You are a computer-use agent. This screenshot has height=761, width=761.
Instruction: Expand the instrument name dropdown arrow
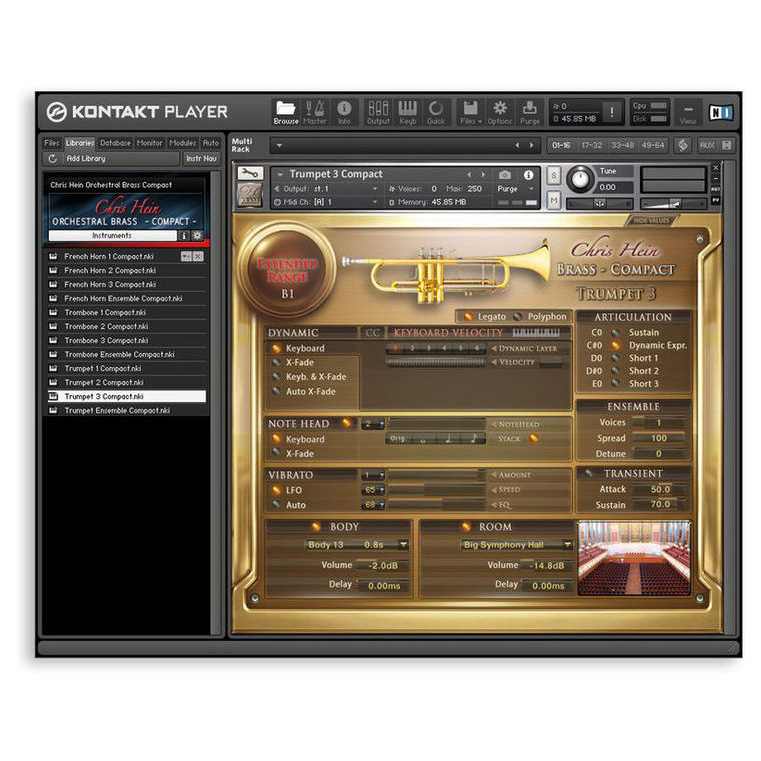[280, 175]
